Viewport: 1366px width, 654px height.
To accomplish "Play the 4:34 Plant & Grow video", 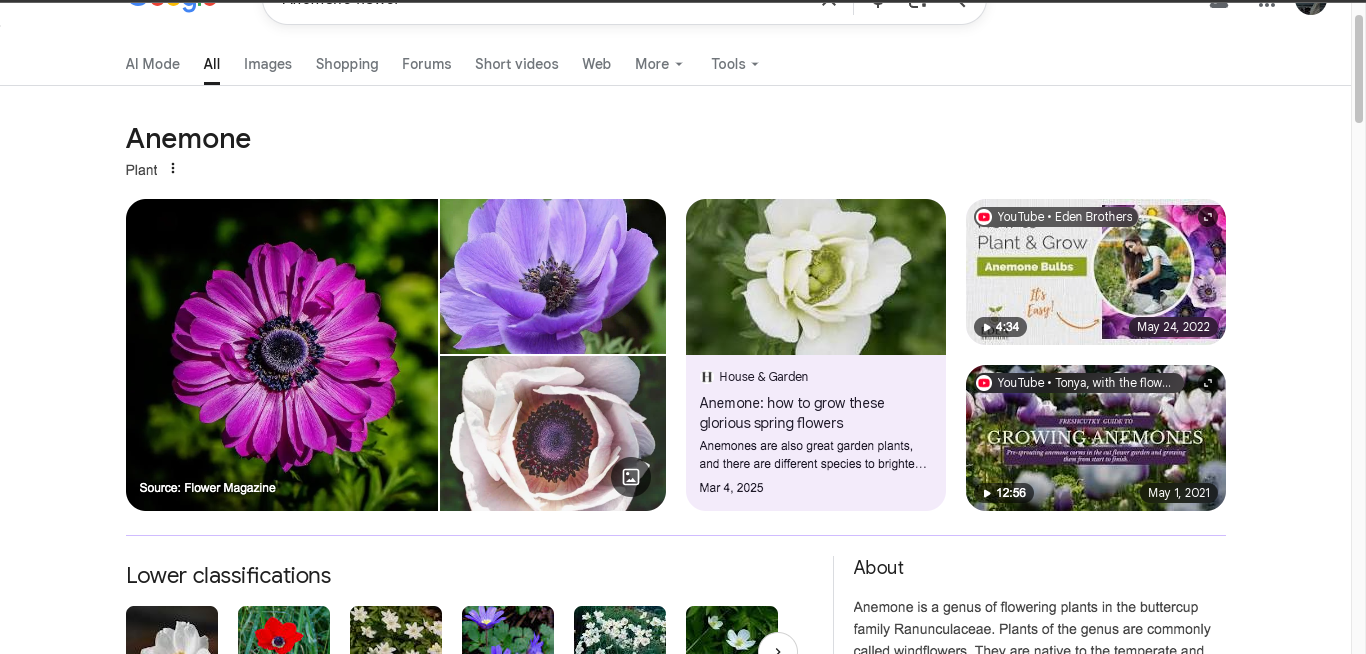I will (1000, 327).
